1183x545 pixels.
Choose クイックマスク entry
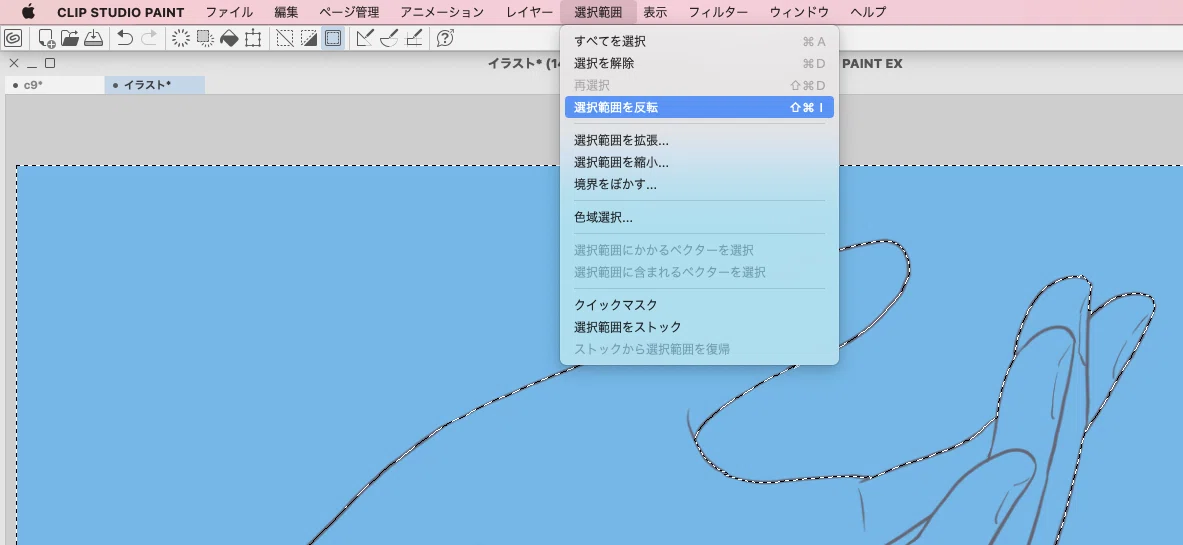point(699,305)
